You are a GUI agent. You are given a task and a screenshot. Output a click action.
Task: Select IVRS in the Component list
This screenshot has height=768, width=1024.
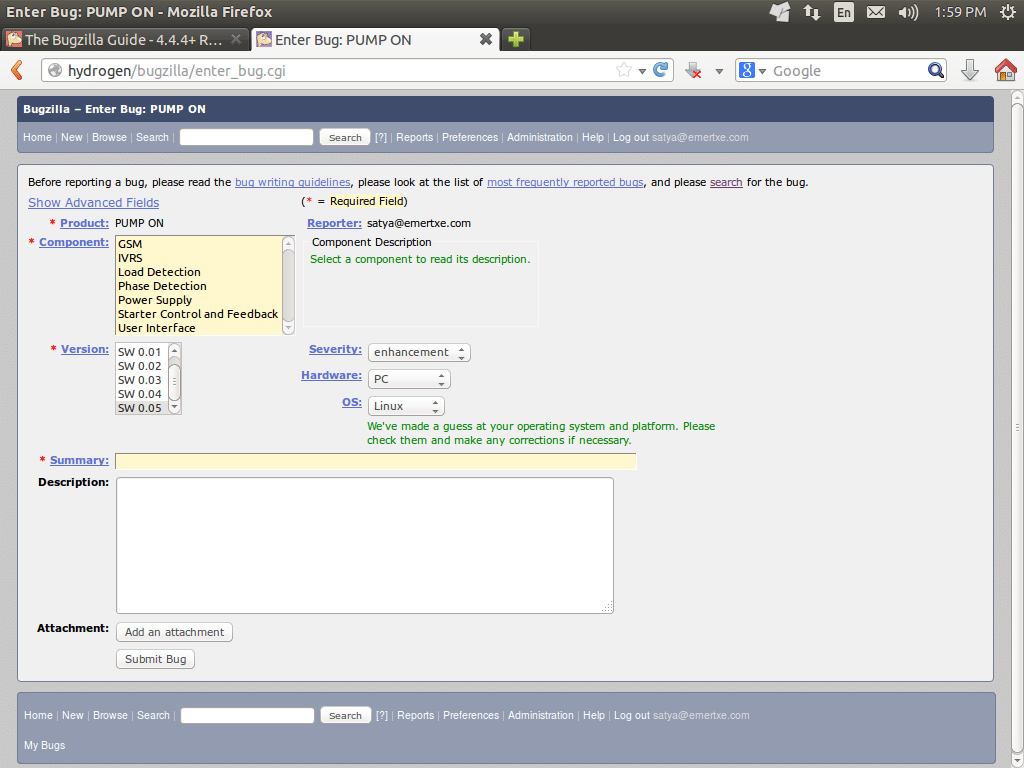pyautogui.click(x=199, y=258)
